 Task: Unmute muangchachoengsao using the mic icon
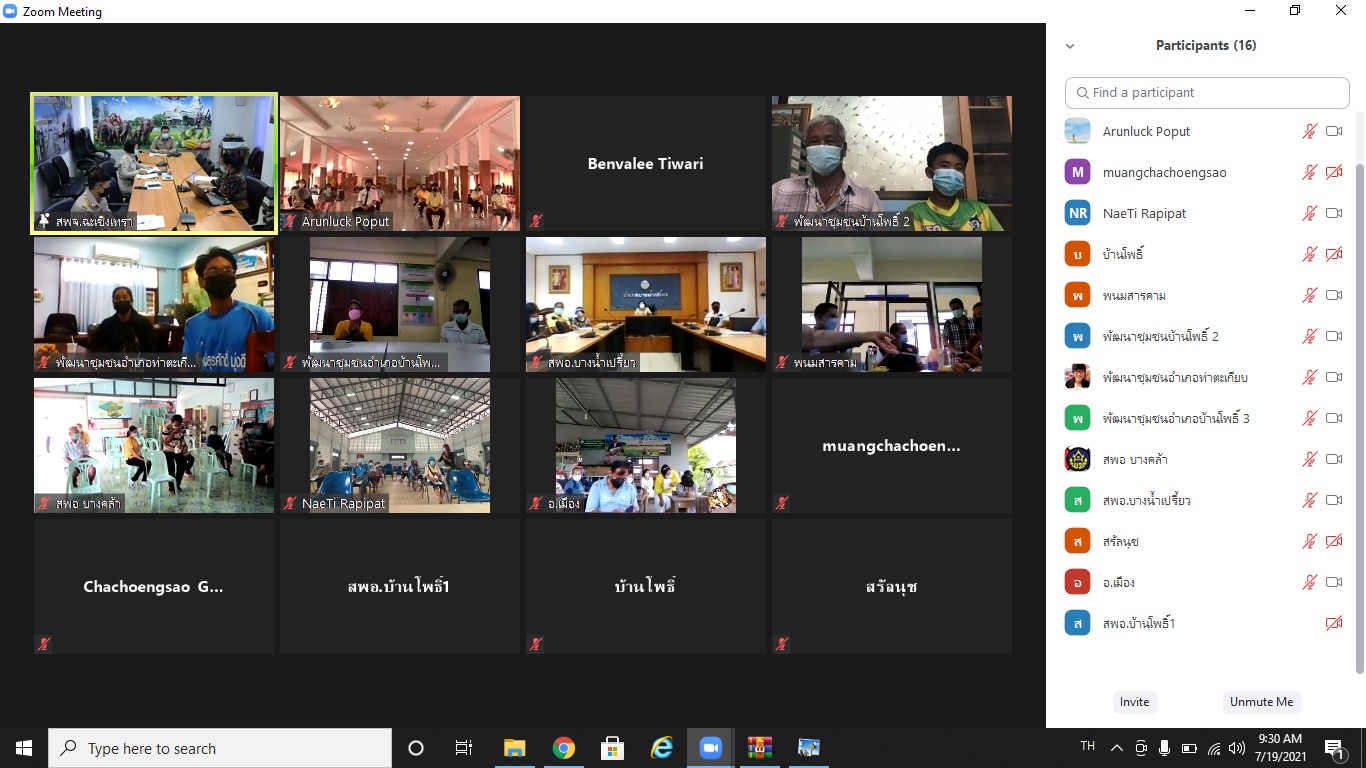point(1309,172)
